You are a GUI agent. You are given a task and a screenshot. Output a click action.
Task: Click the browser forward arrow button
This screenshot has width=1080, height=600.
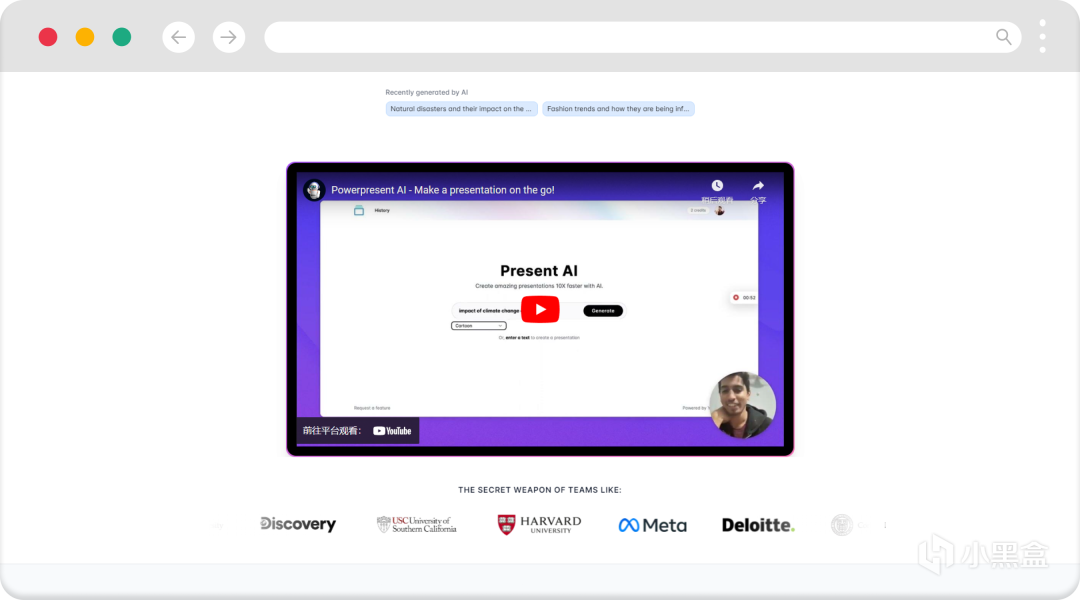tap(229, 37)
